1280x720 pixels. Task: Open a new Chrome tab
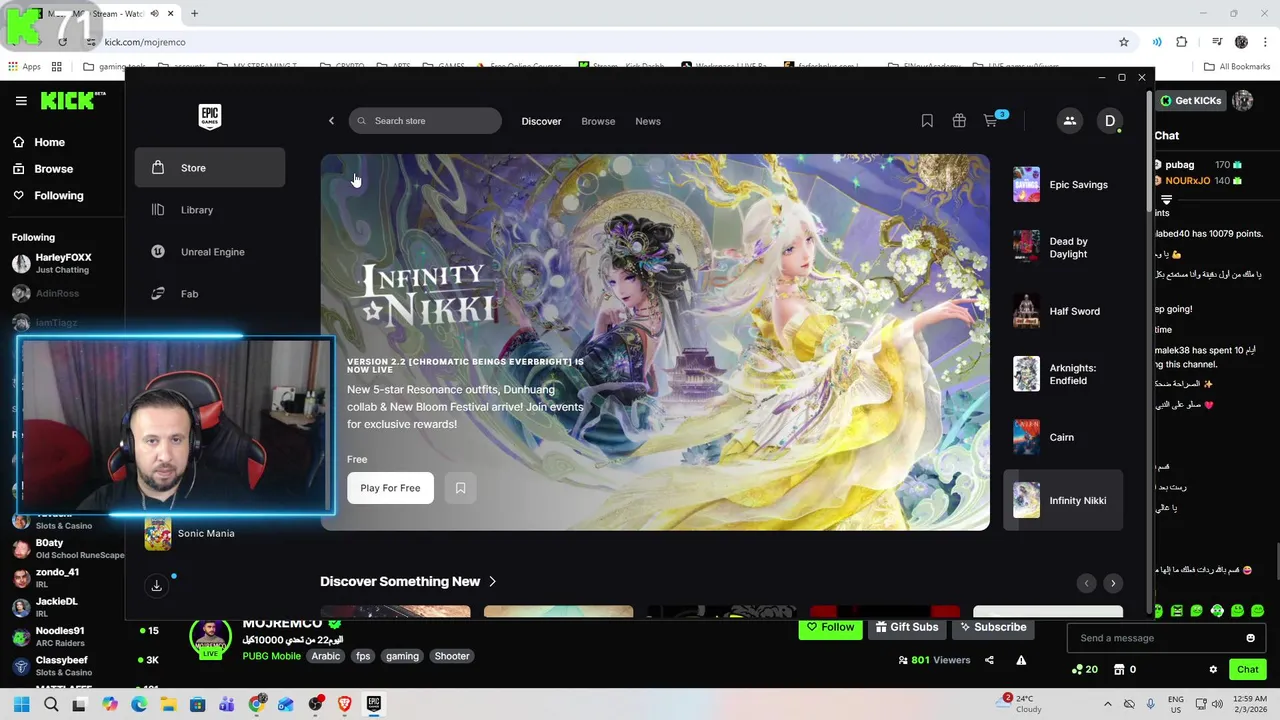(x=194, y=14)
